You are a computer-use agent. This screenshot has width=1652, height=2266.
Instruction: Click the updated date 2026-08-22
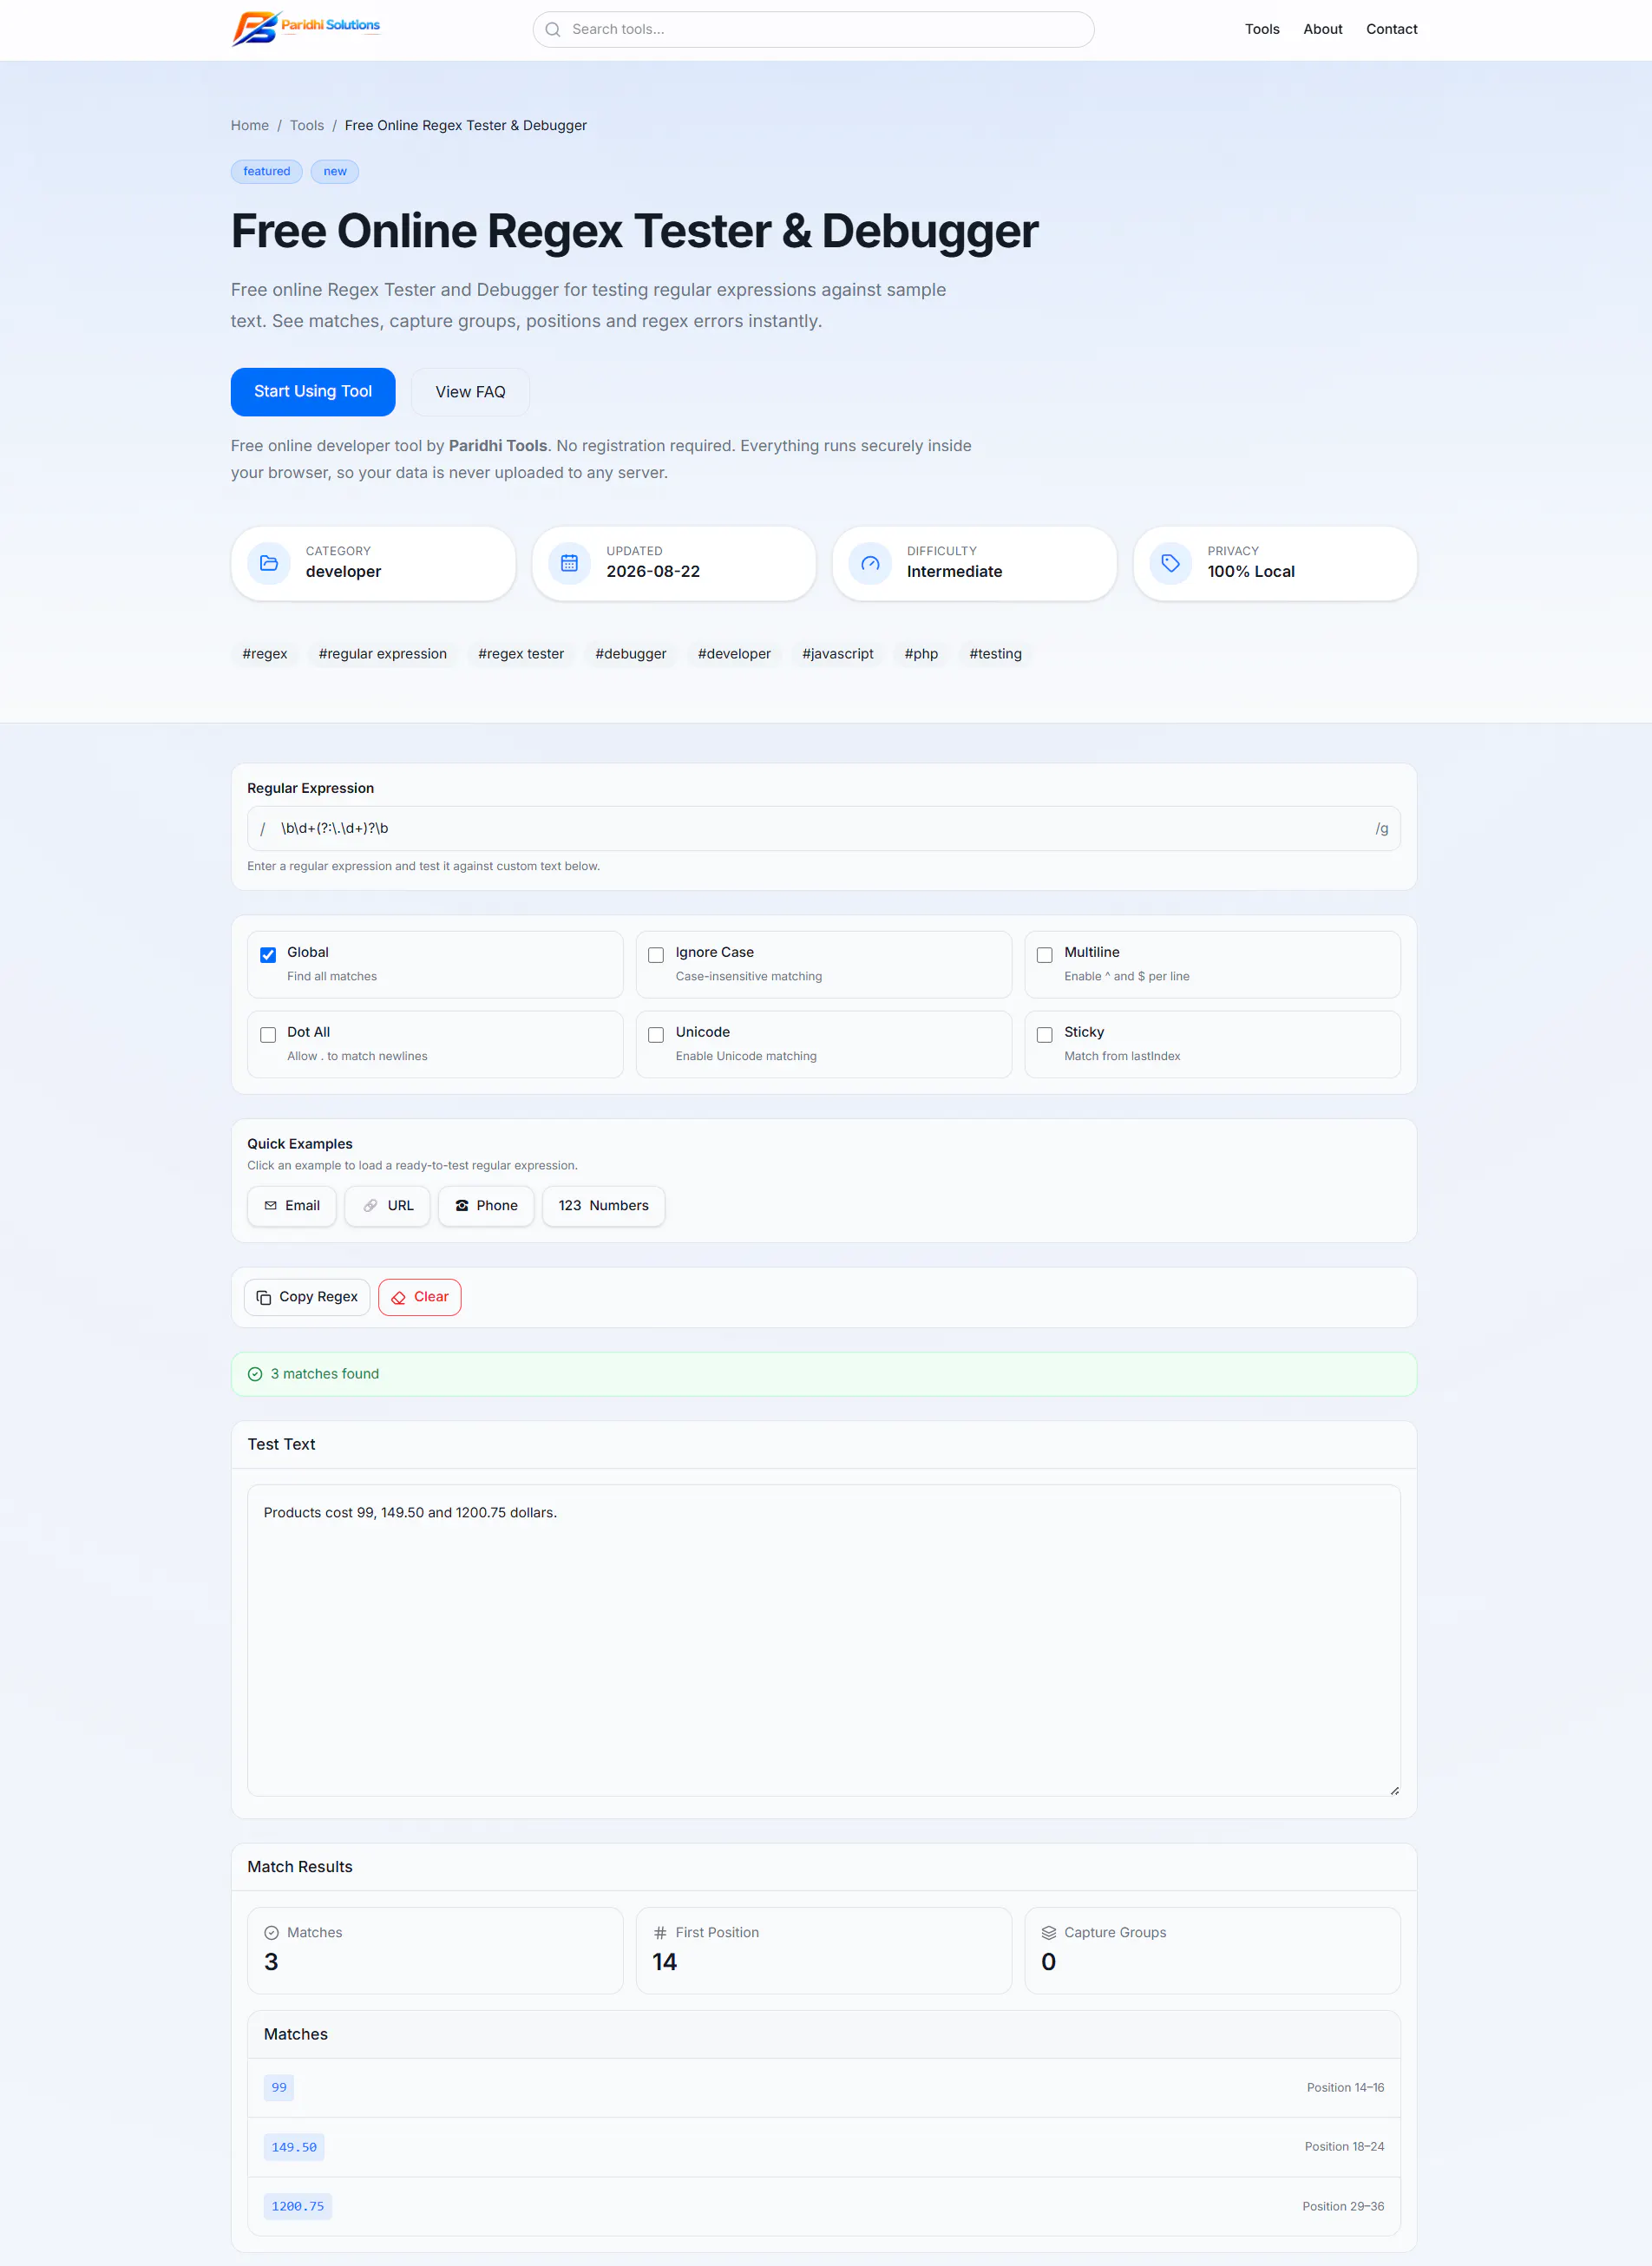click(653, 572)
